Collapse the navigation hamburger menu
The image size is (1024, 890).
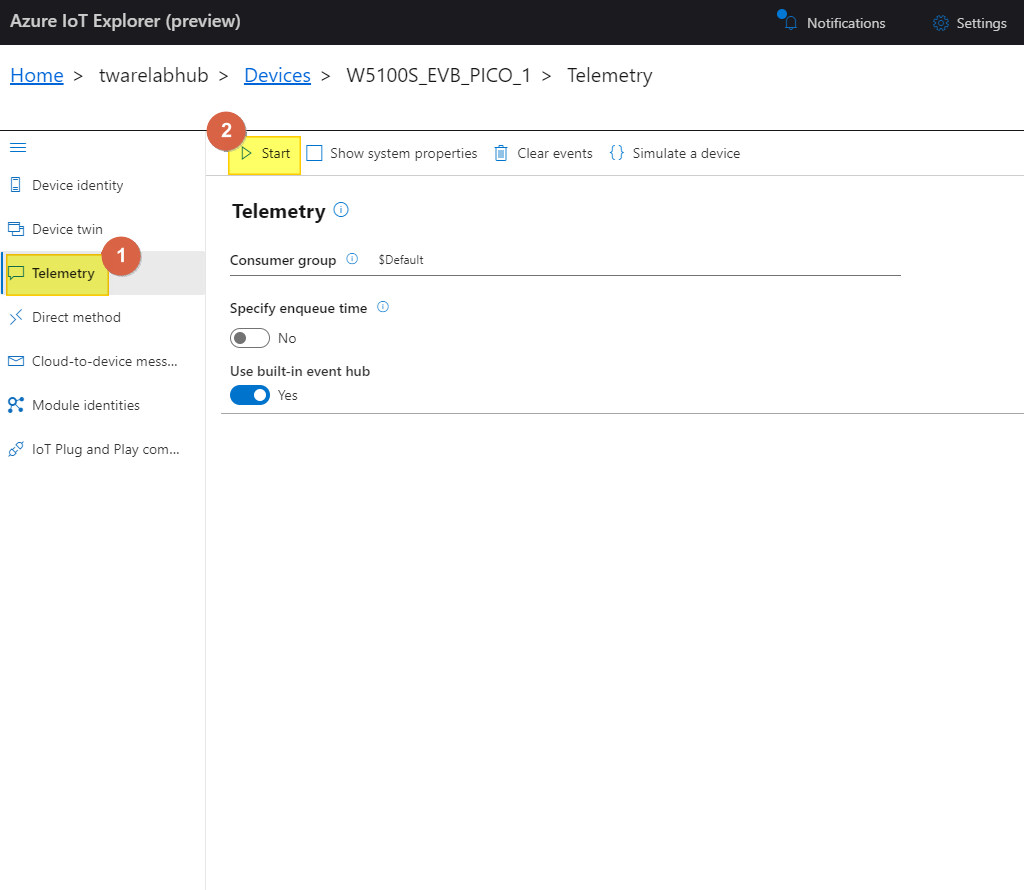(18, 148)
